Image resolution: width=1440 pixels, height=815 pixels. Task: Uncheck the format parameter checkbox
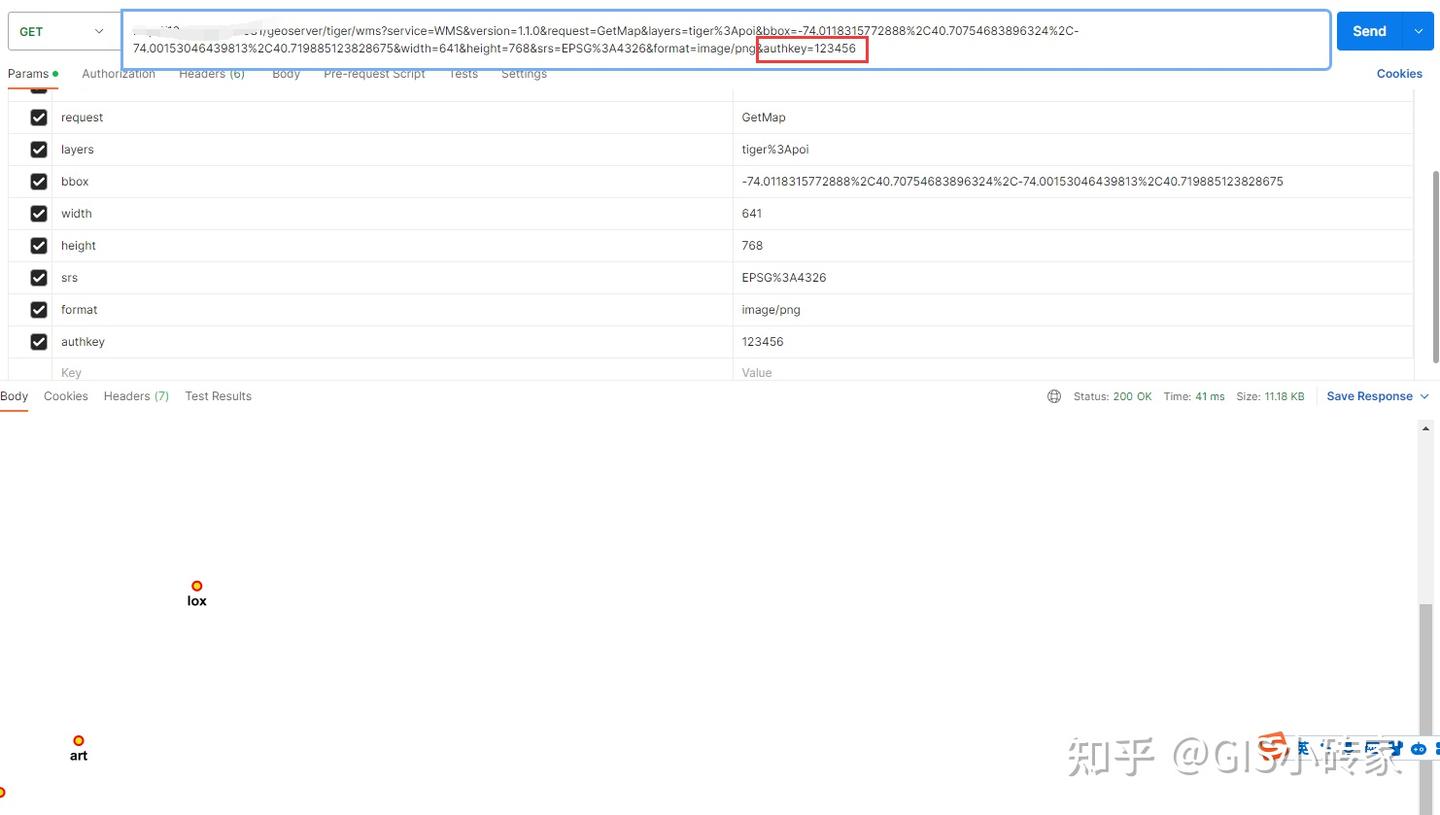point(38,309)
